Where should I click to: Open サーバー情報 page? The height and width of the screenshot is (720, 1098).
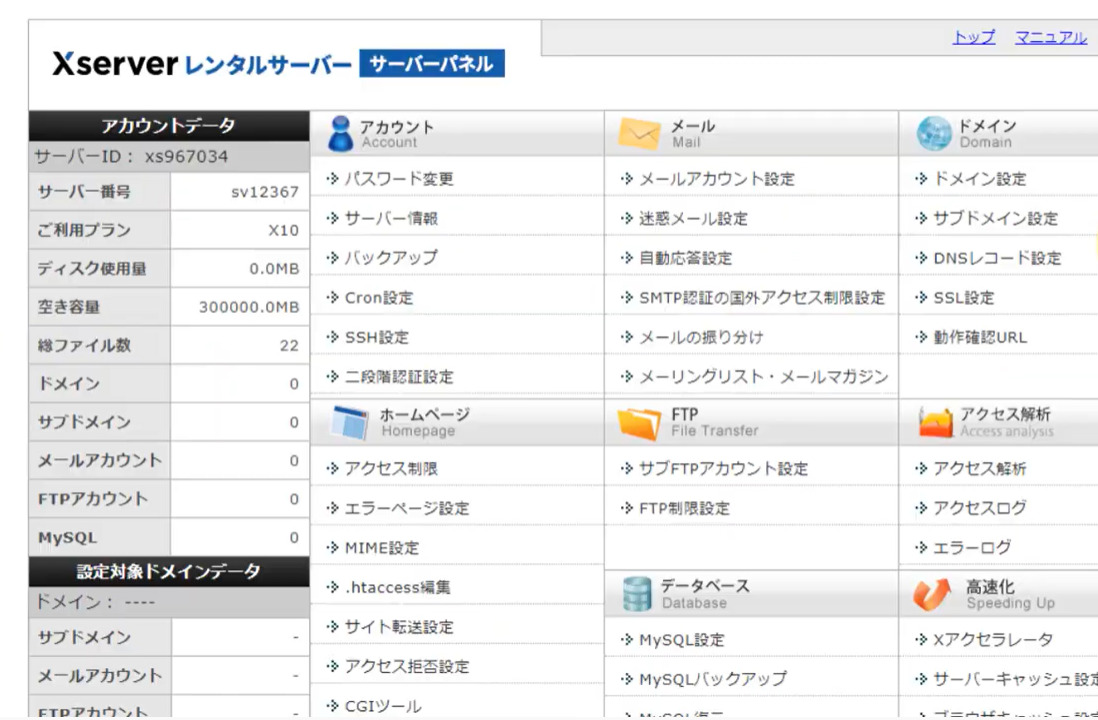pyautogui.click(x=391, y=219)
